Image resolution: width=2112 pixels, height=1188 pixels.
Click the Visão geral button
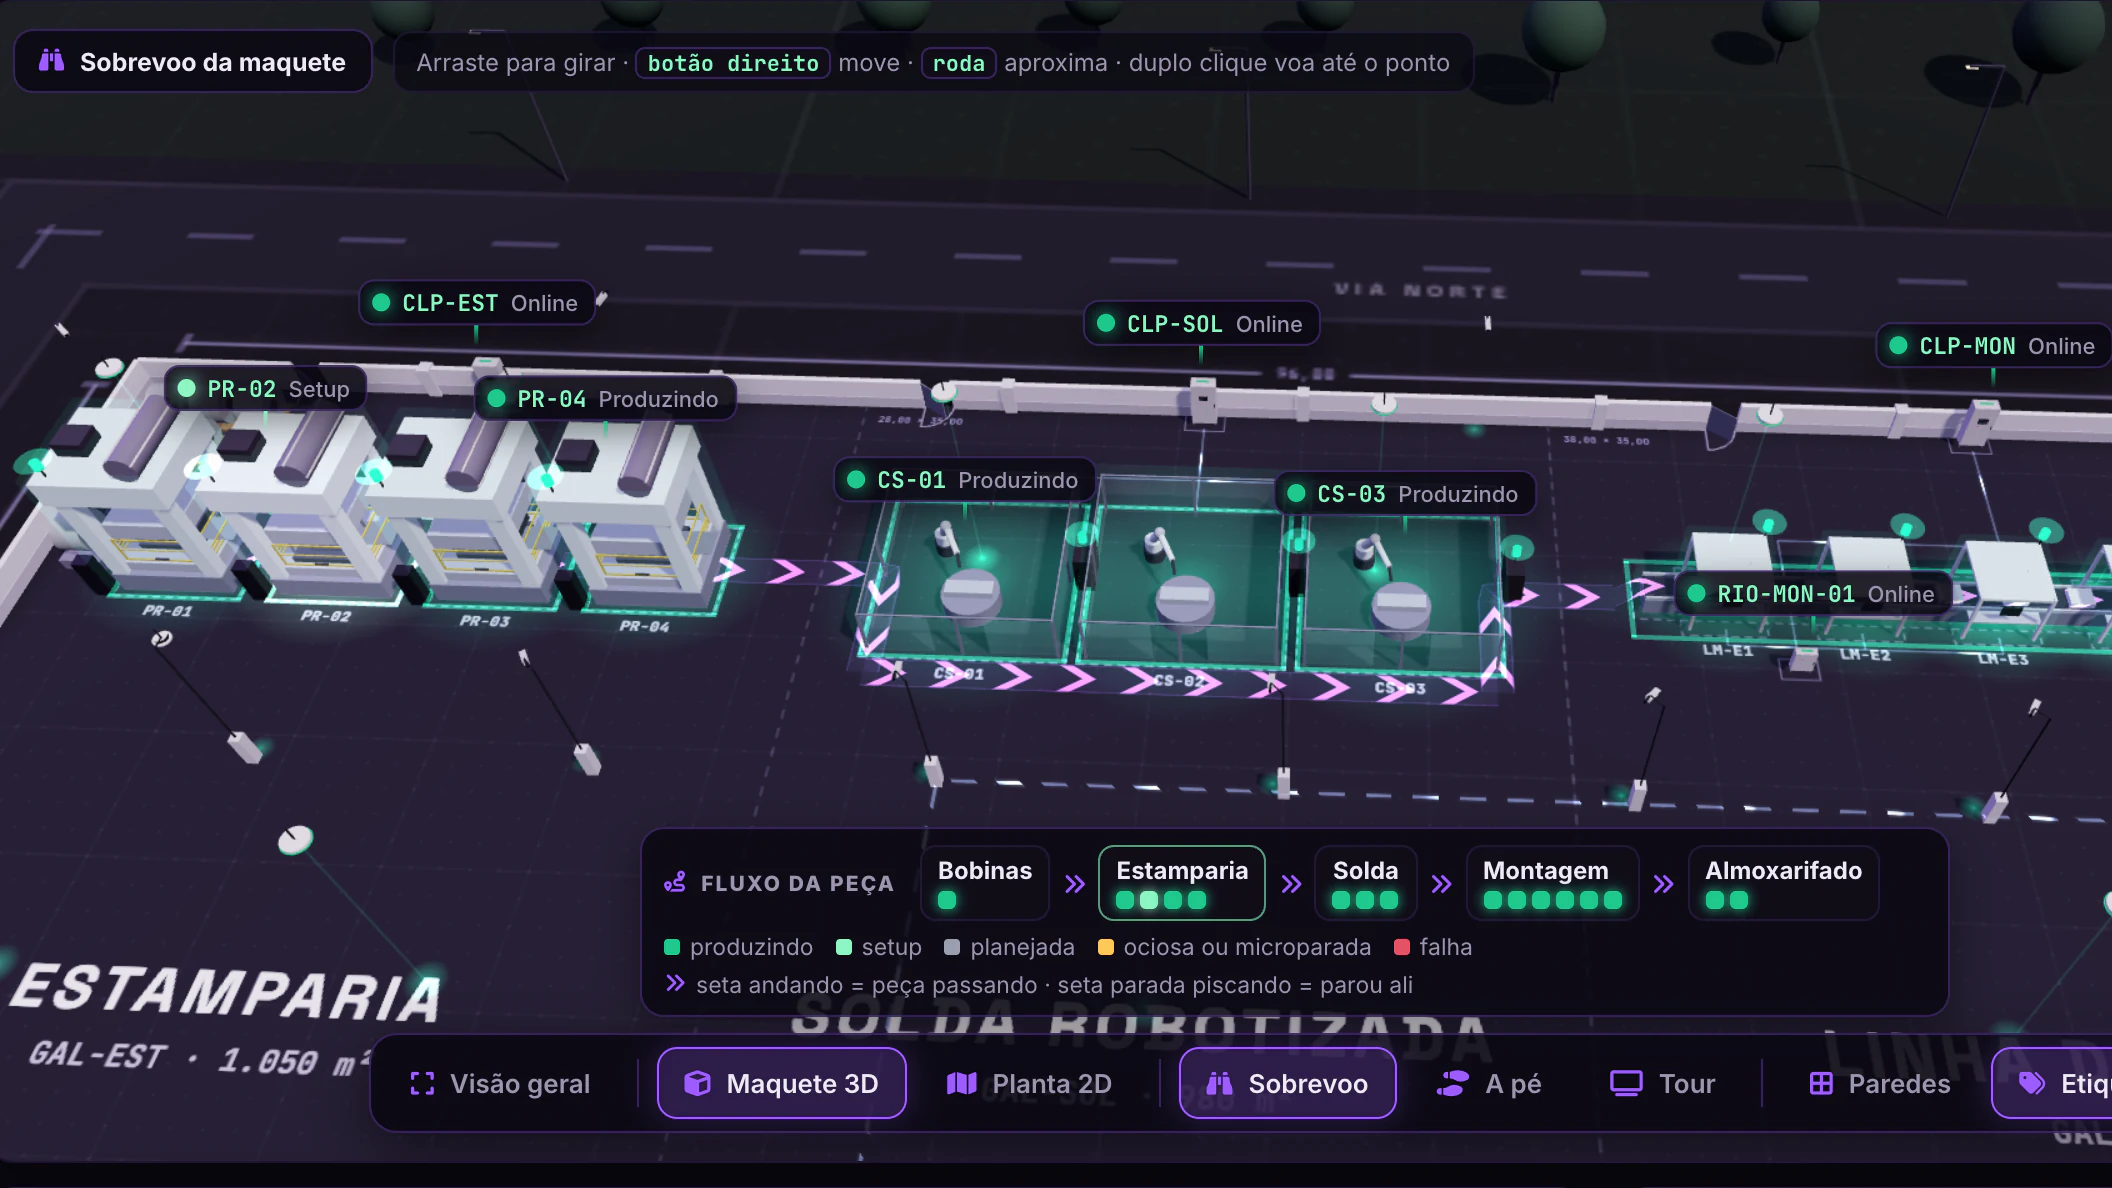(500, 1084)
